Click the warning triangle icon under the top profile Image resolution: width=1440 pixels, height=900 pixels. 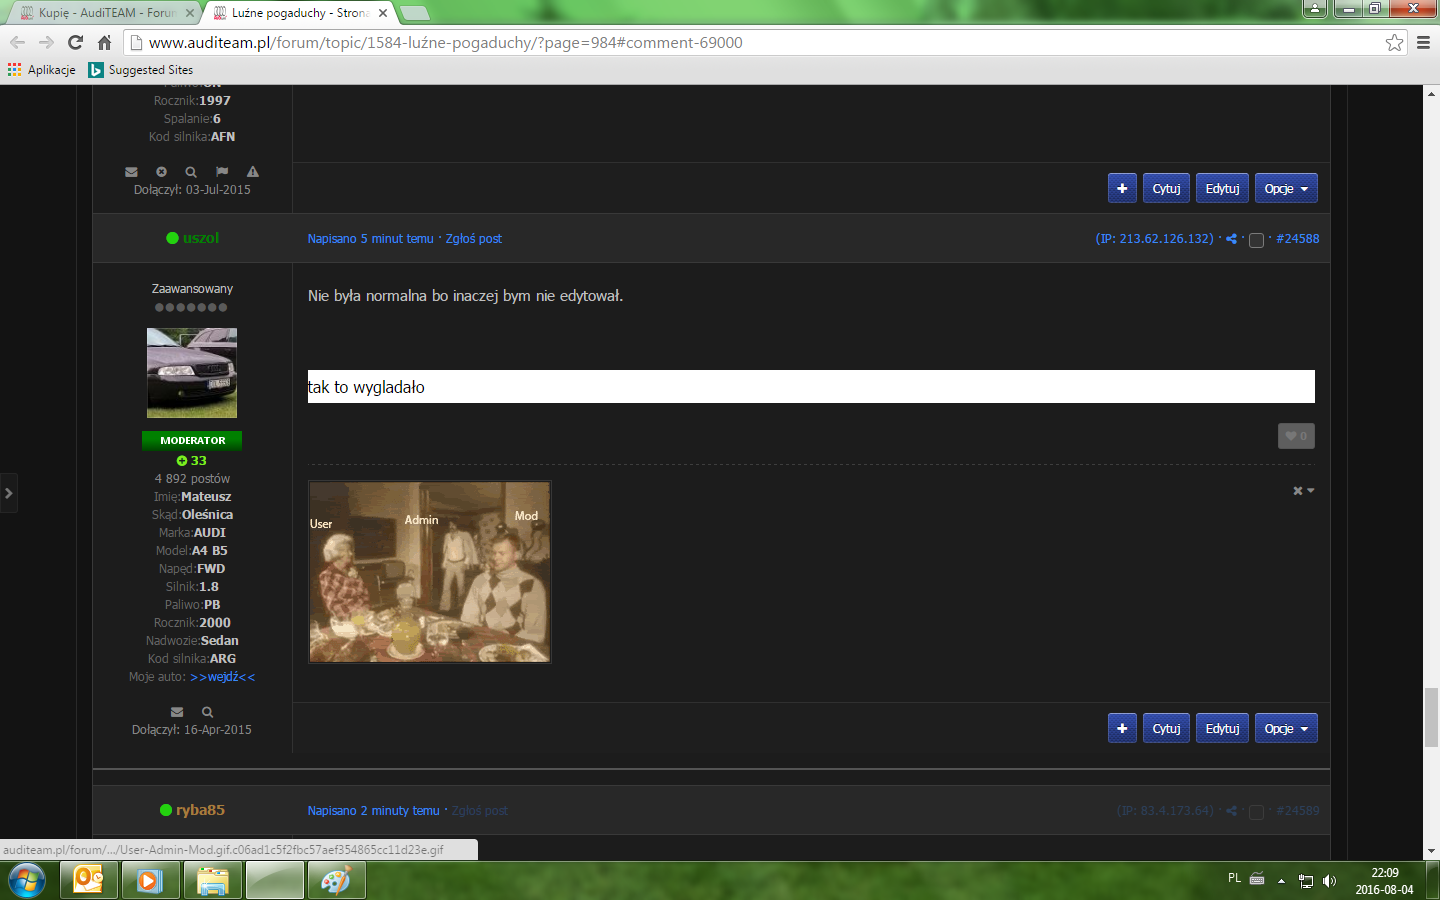click(253, 172)
